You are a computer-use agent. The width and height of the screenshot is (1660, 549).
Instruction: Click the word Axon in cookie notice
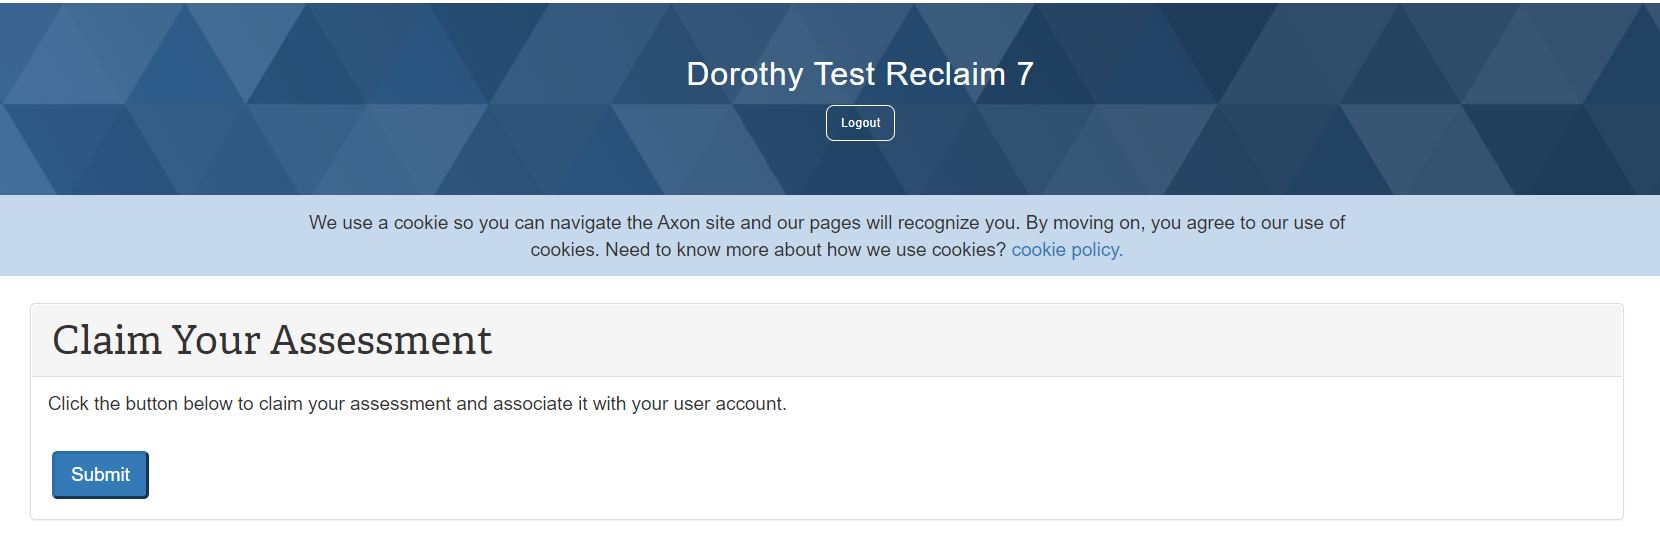tap(677, 222)
